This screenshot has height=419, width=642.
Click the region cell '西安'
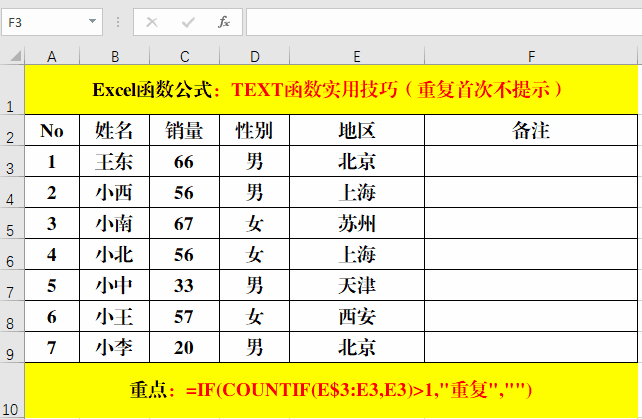[357, 317]
